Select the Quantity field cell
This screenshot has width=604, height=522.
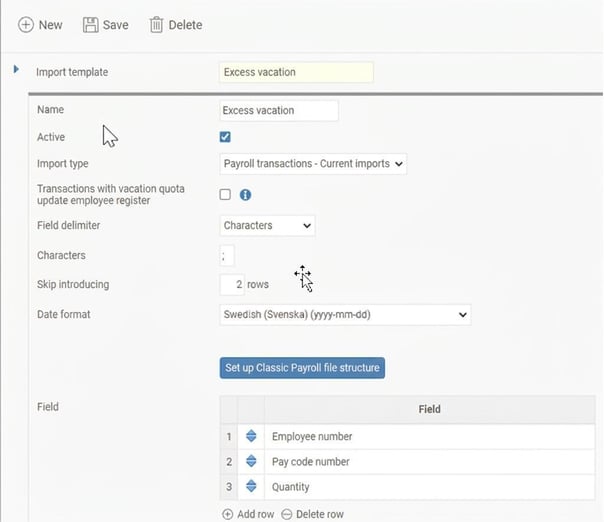pos(430,487)
